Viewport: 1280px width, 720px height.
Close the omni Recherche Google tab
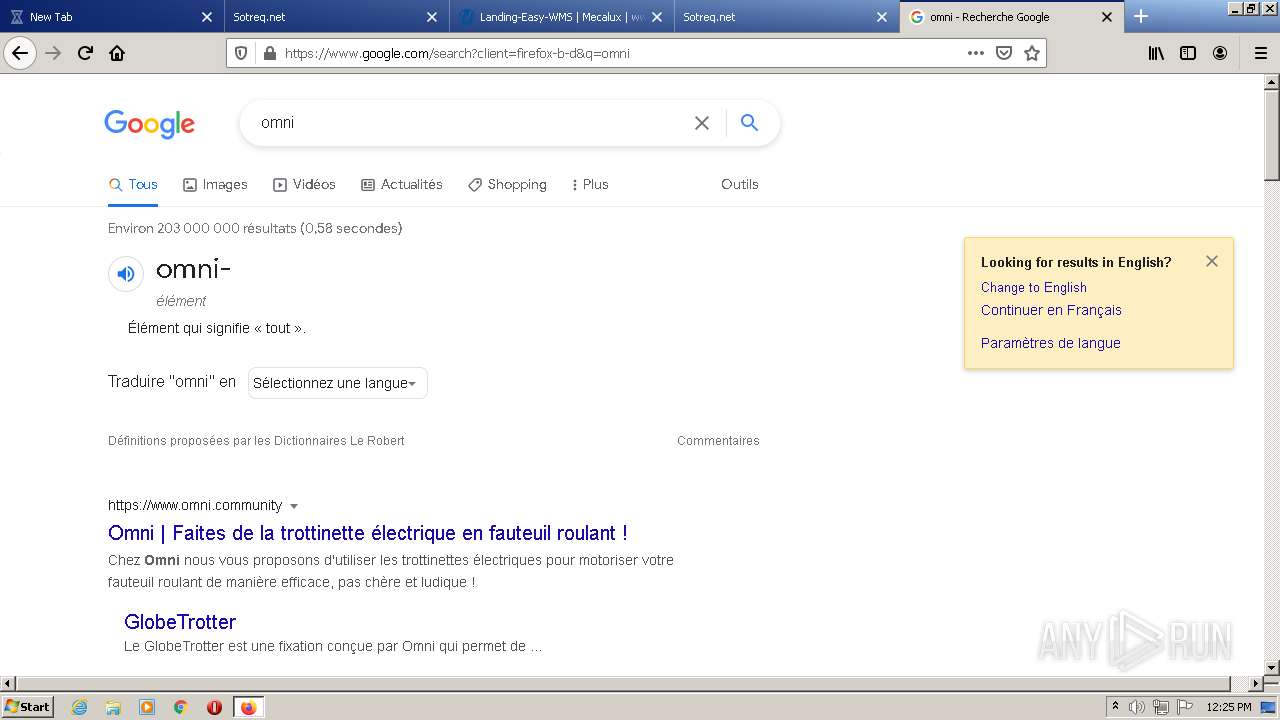[x=1107, y=17]
